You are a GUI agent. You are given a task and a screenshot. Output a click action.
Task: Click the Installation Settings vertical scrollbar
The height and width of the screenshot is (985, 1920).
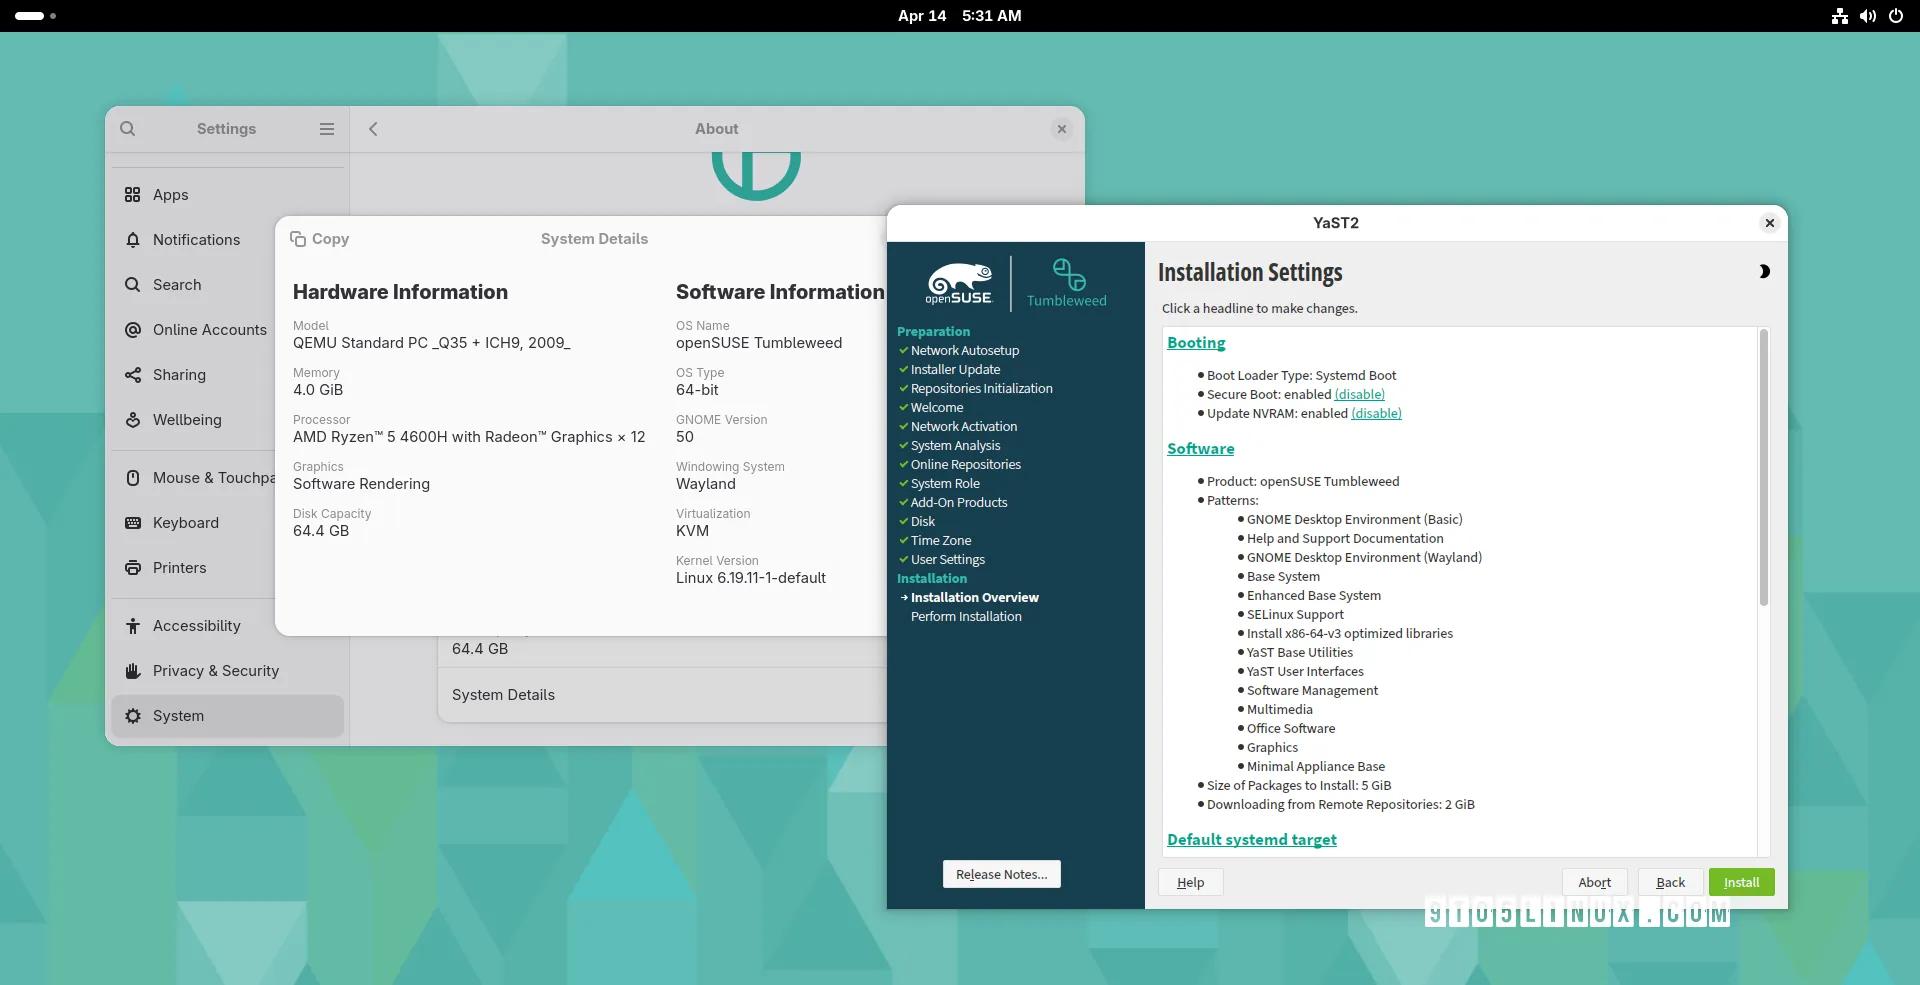[x=1763, y=470]
